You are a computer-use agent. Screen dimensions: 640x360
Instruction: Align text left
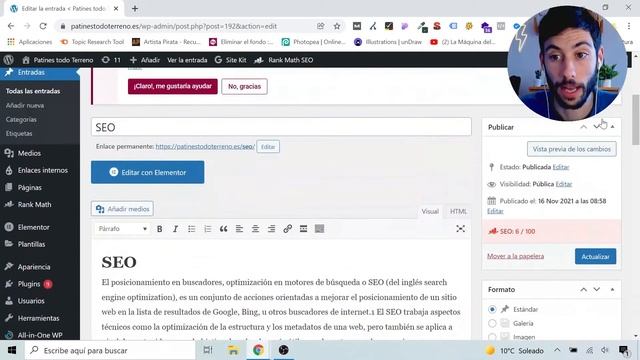pos(239,229)
